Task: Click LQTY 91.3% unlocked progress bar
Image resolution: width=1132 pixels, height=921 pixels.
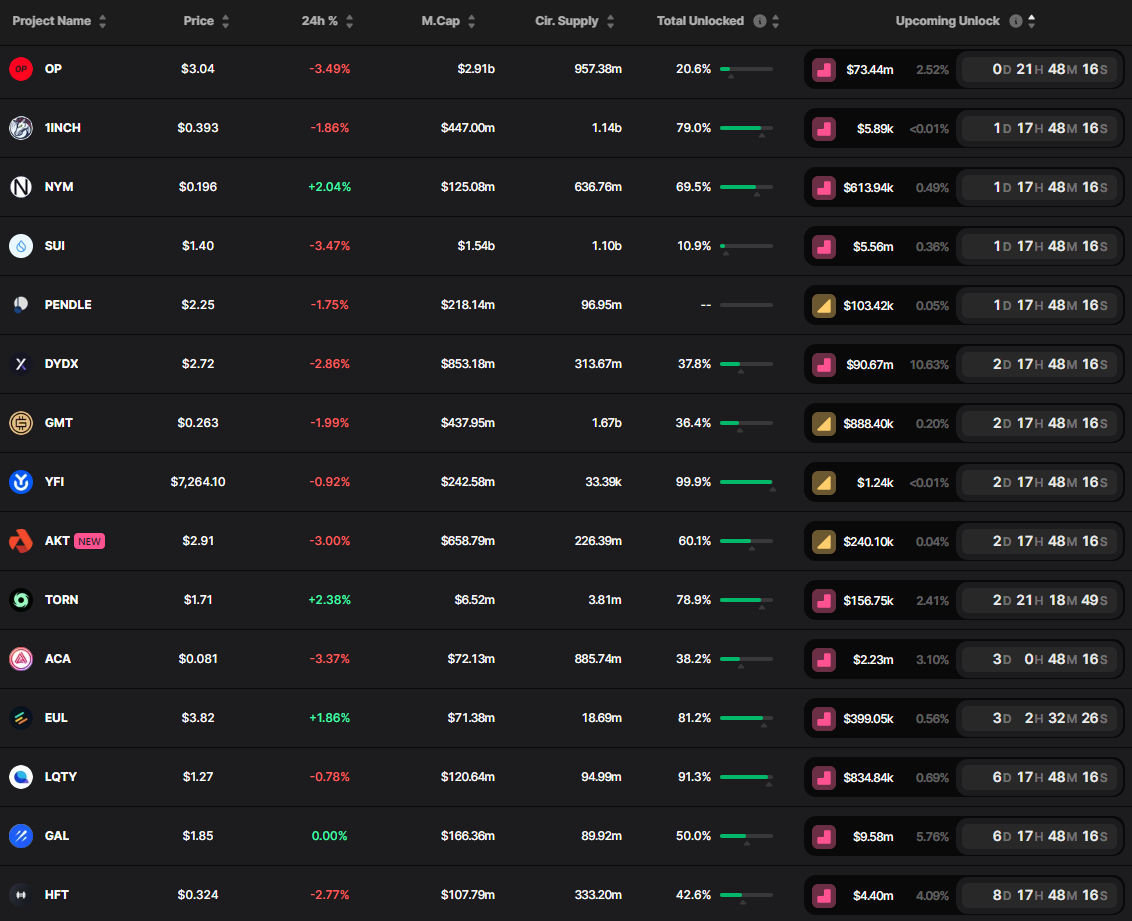Action: click(746, 777)
